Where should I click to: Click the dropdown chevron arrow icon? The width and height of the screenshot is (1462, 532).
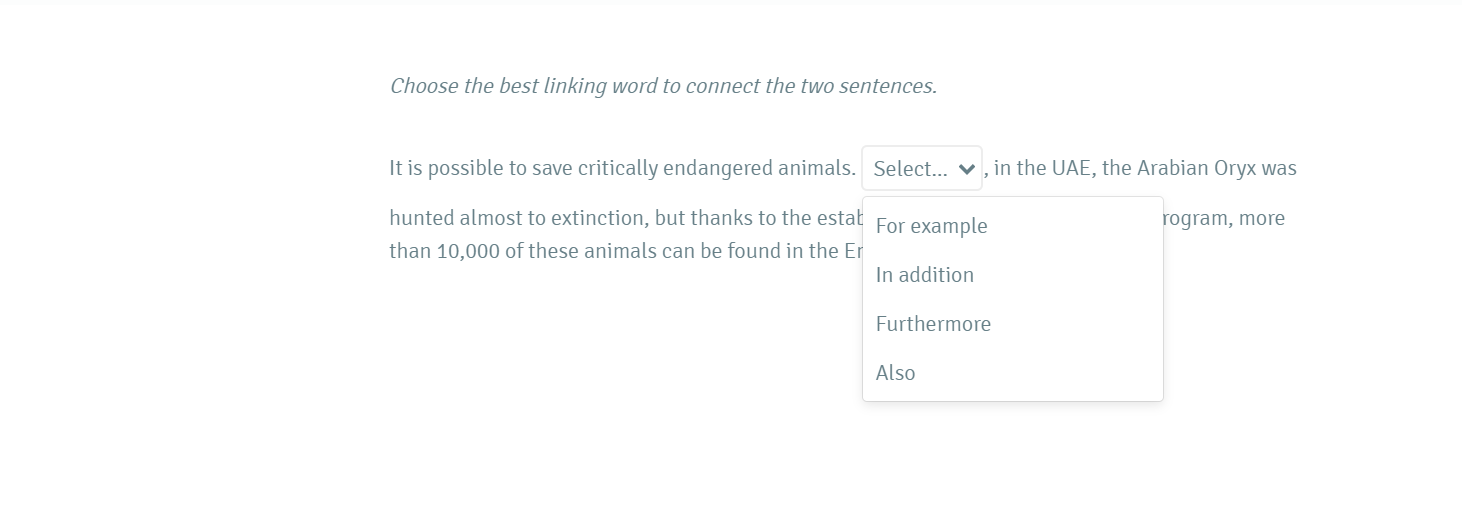(x=966, y=169)
